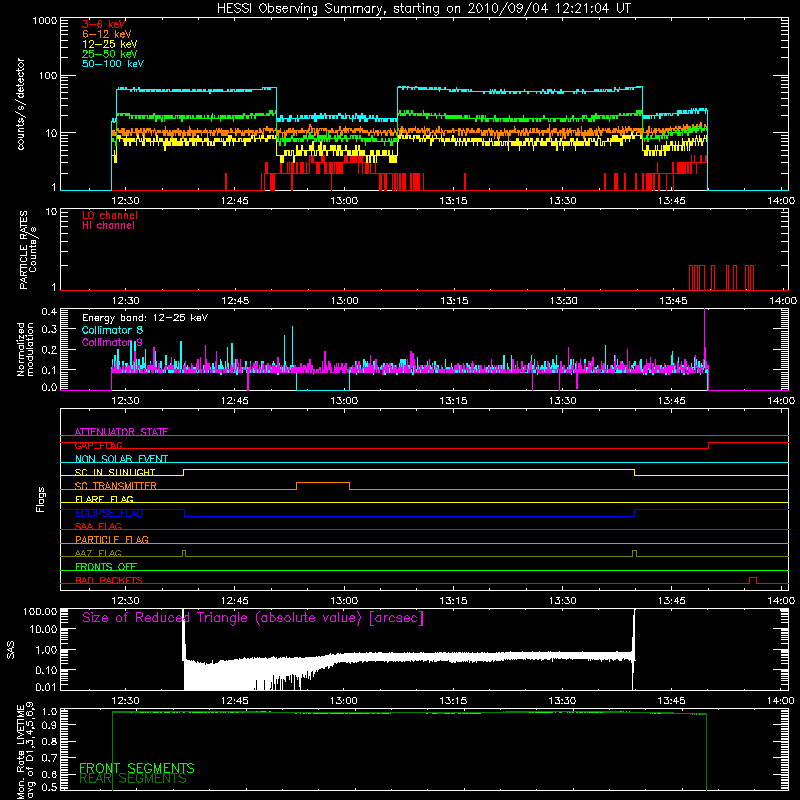
Task: Click the first A4Z_FLAG pulse near 12:38
Action: click(184, 553)
